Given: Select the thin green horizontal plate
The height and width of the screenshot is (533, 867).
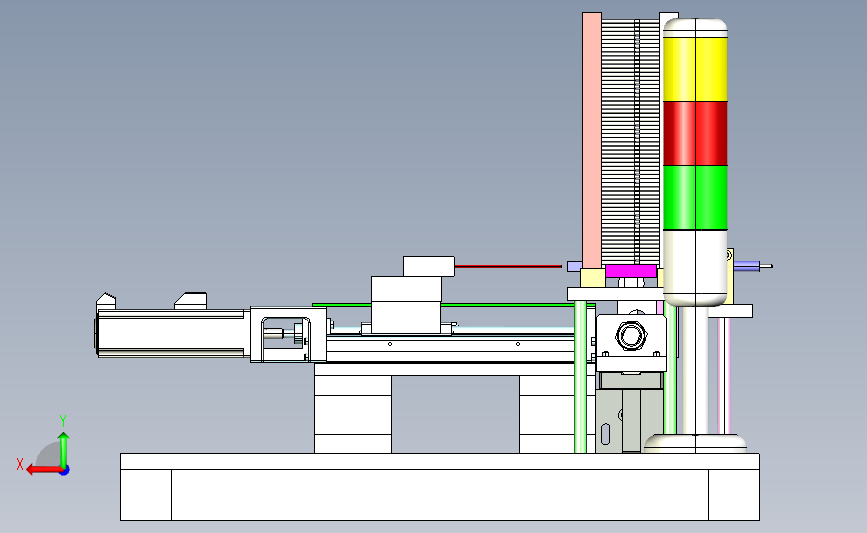Looking at the screenshot, I should coord(453,305).
